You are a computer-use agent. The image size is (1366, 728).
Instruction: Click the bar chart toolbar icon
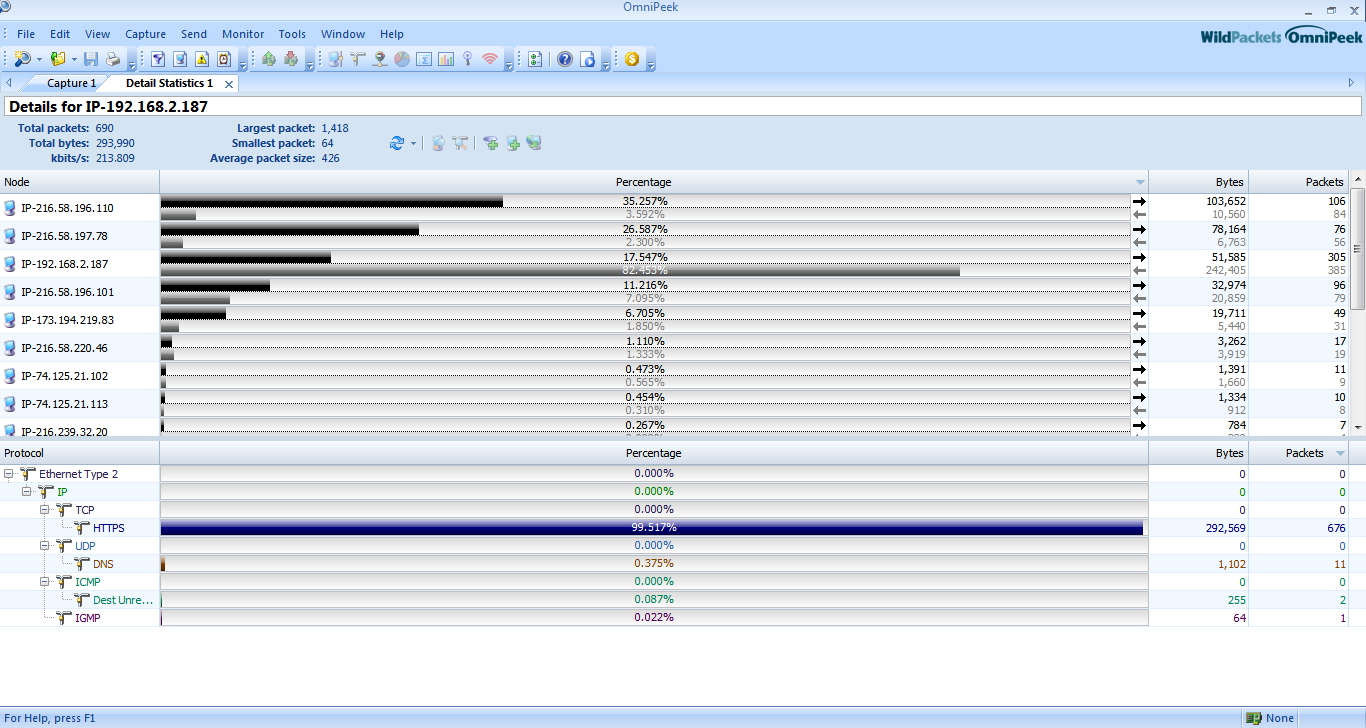[445, 59]
